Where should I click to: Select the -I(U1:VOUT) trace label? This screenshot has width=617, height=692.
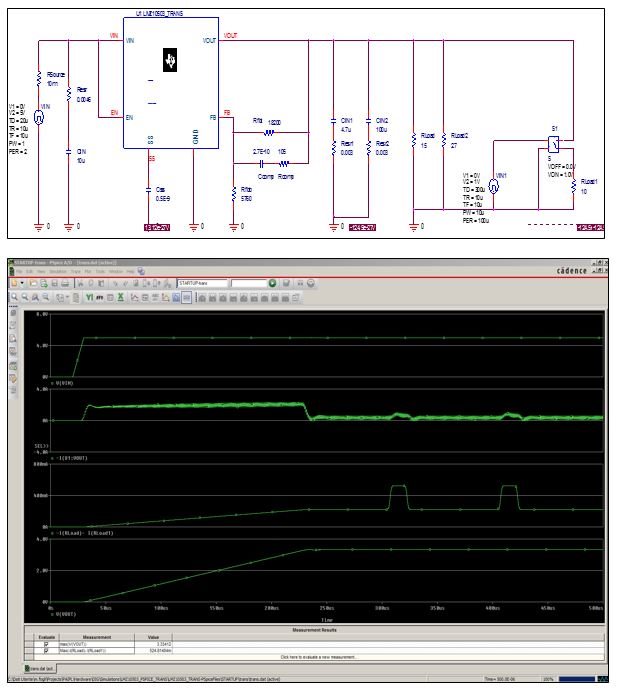click(x=72, y=458)
